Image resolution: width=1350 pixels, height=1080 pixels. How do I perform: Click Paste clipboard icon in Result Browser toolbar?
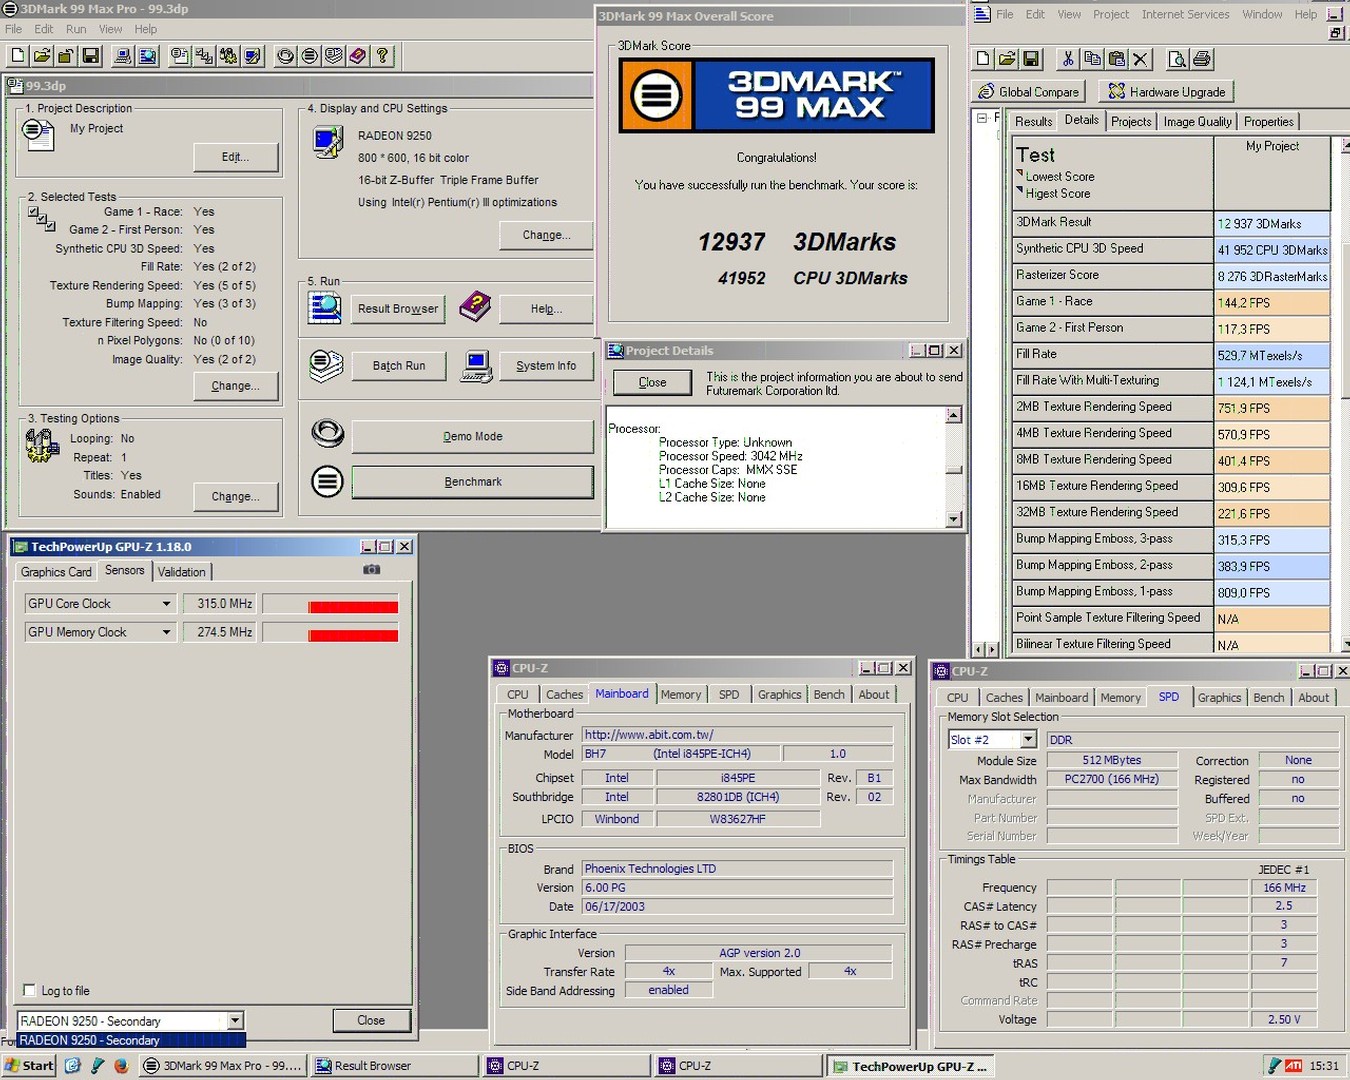(x=1117, y=59)
